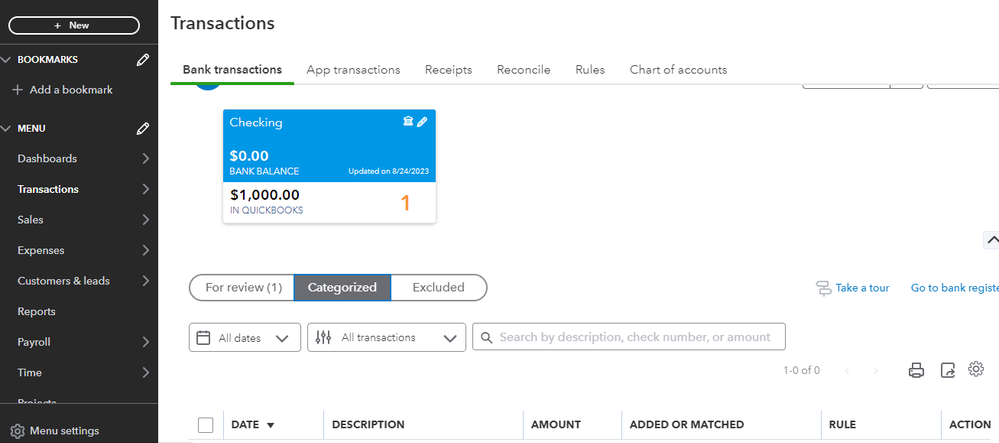The height and width of the screenshot is (443, 999).
Task: Click the pencil edit icon on Checking card
Action: [x=422, y=122]
